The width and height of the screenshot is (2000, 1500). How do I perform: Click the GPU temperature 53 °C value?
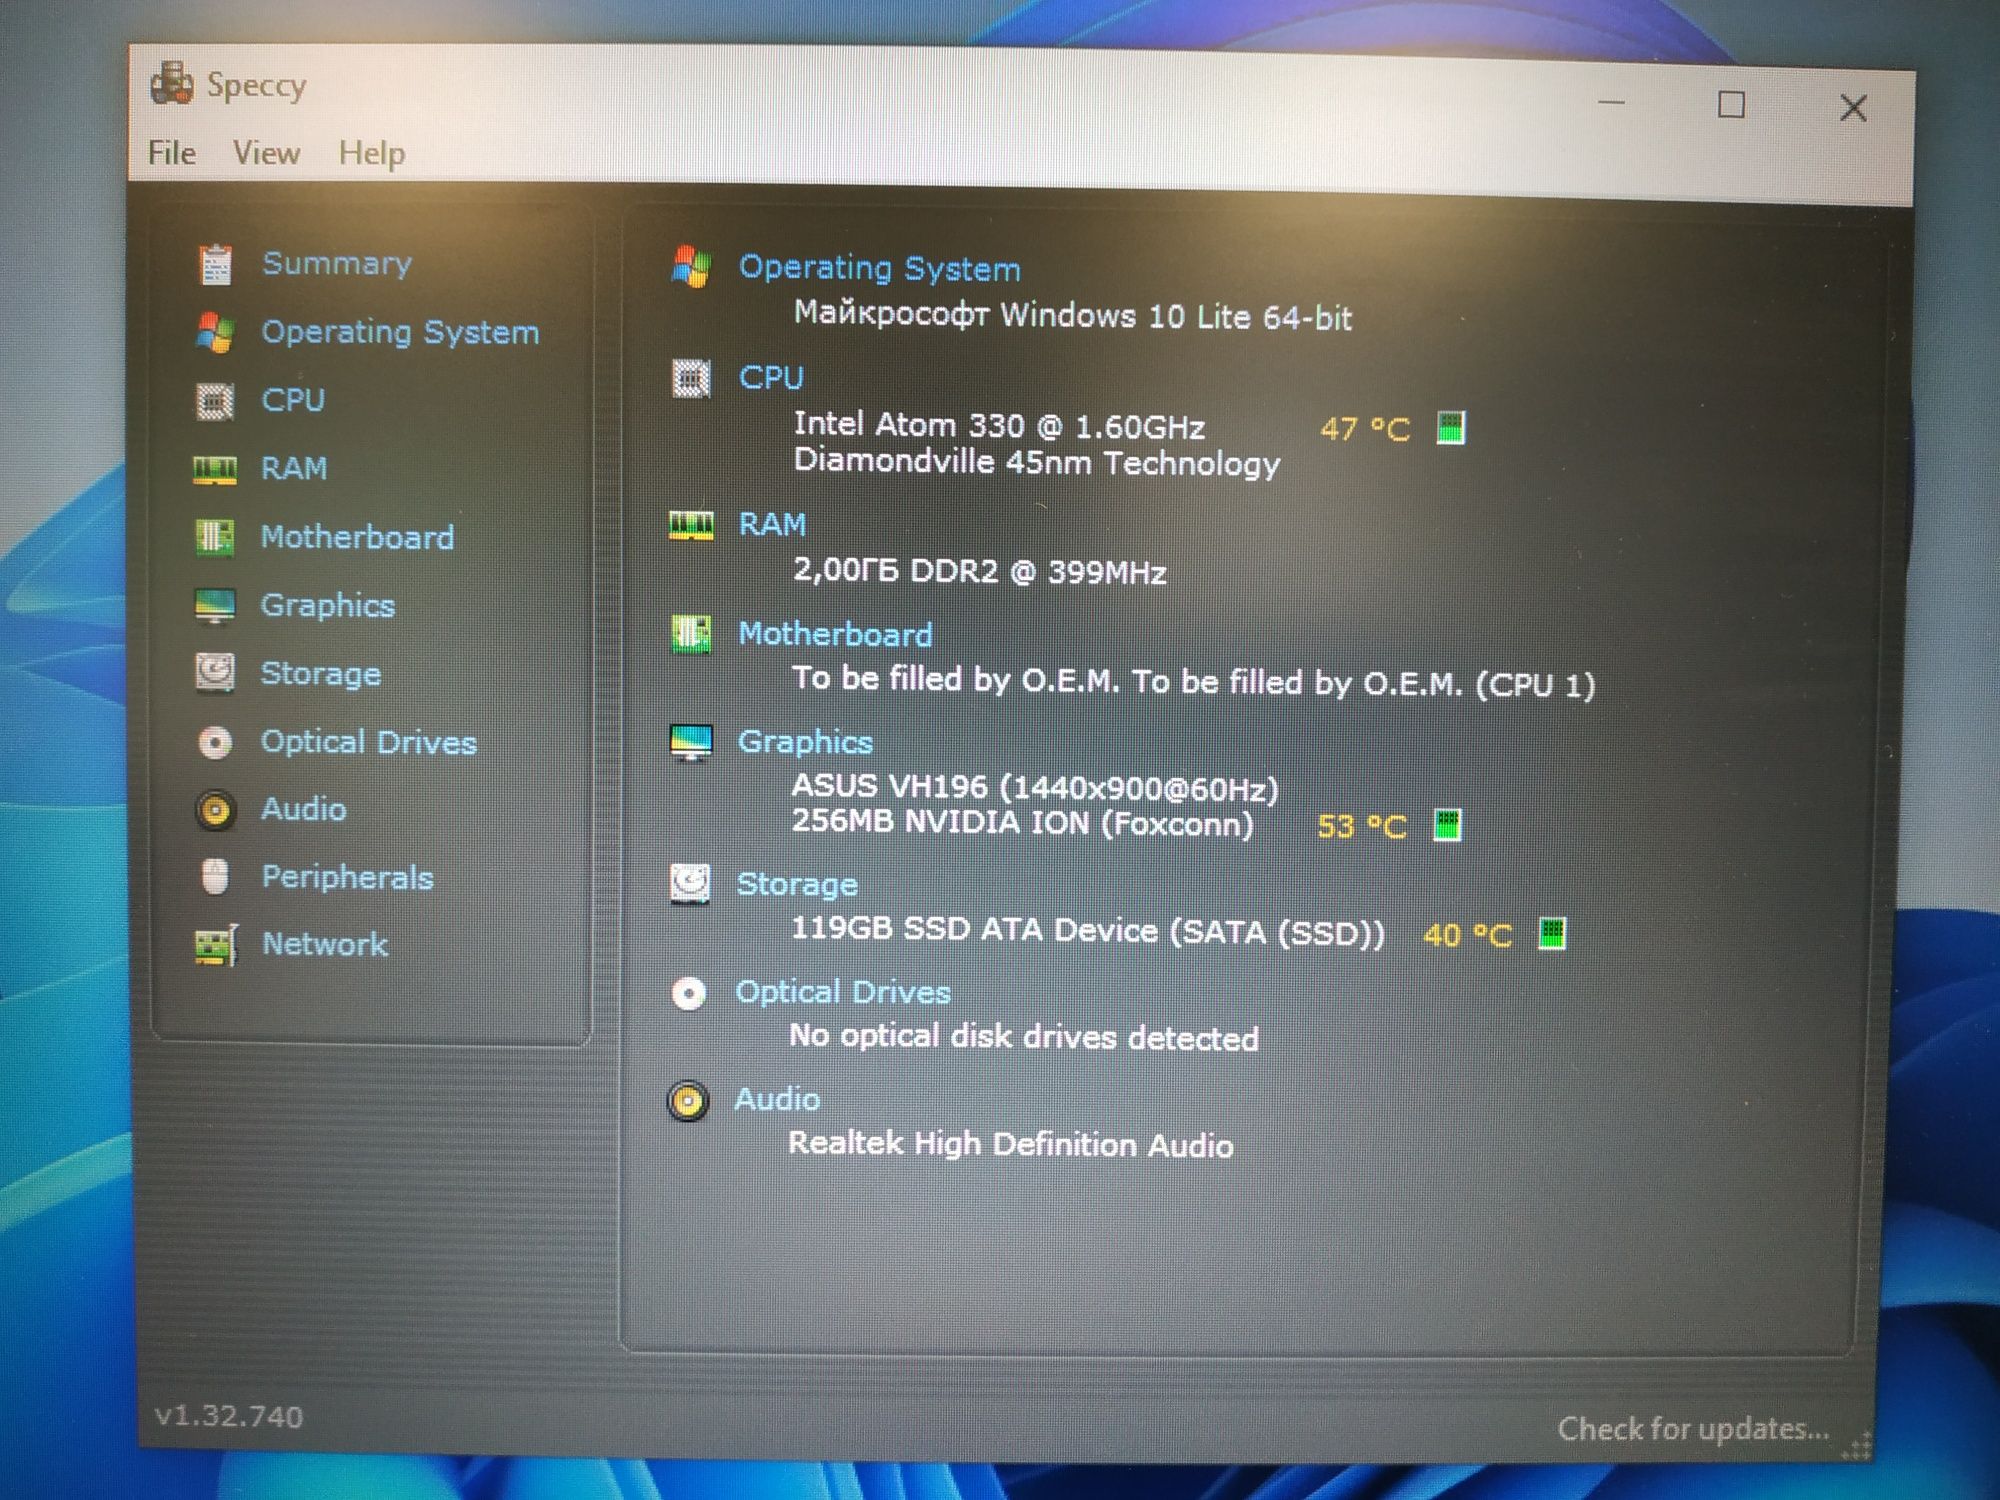tap(1362, 827)
